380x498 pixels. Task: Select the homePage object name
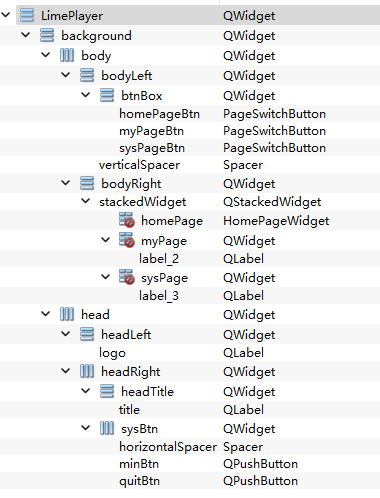(x=172, y=221)
